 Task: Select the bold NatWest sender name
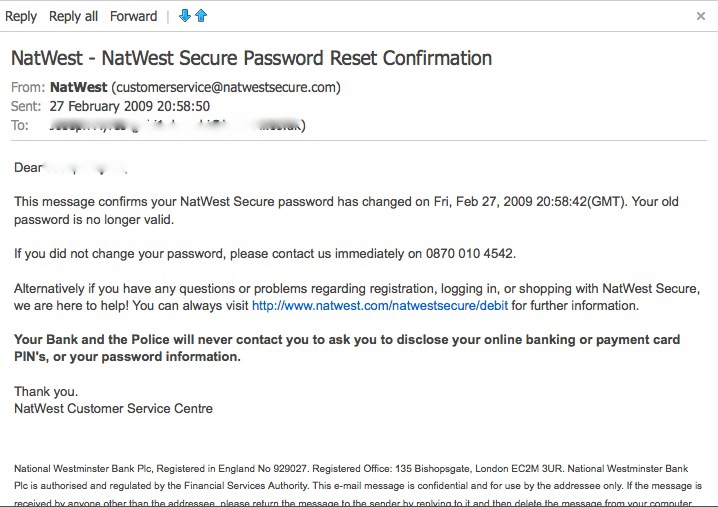(78, 87)
